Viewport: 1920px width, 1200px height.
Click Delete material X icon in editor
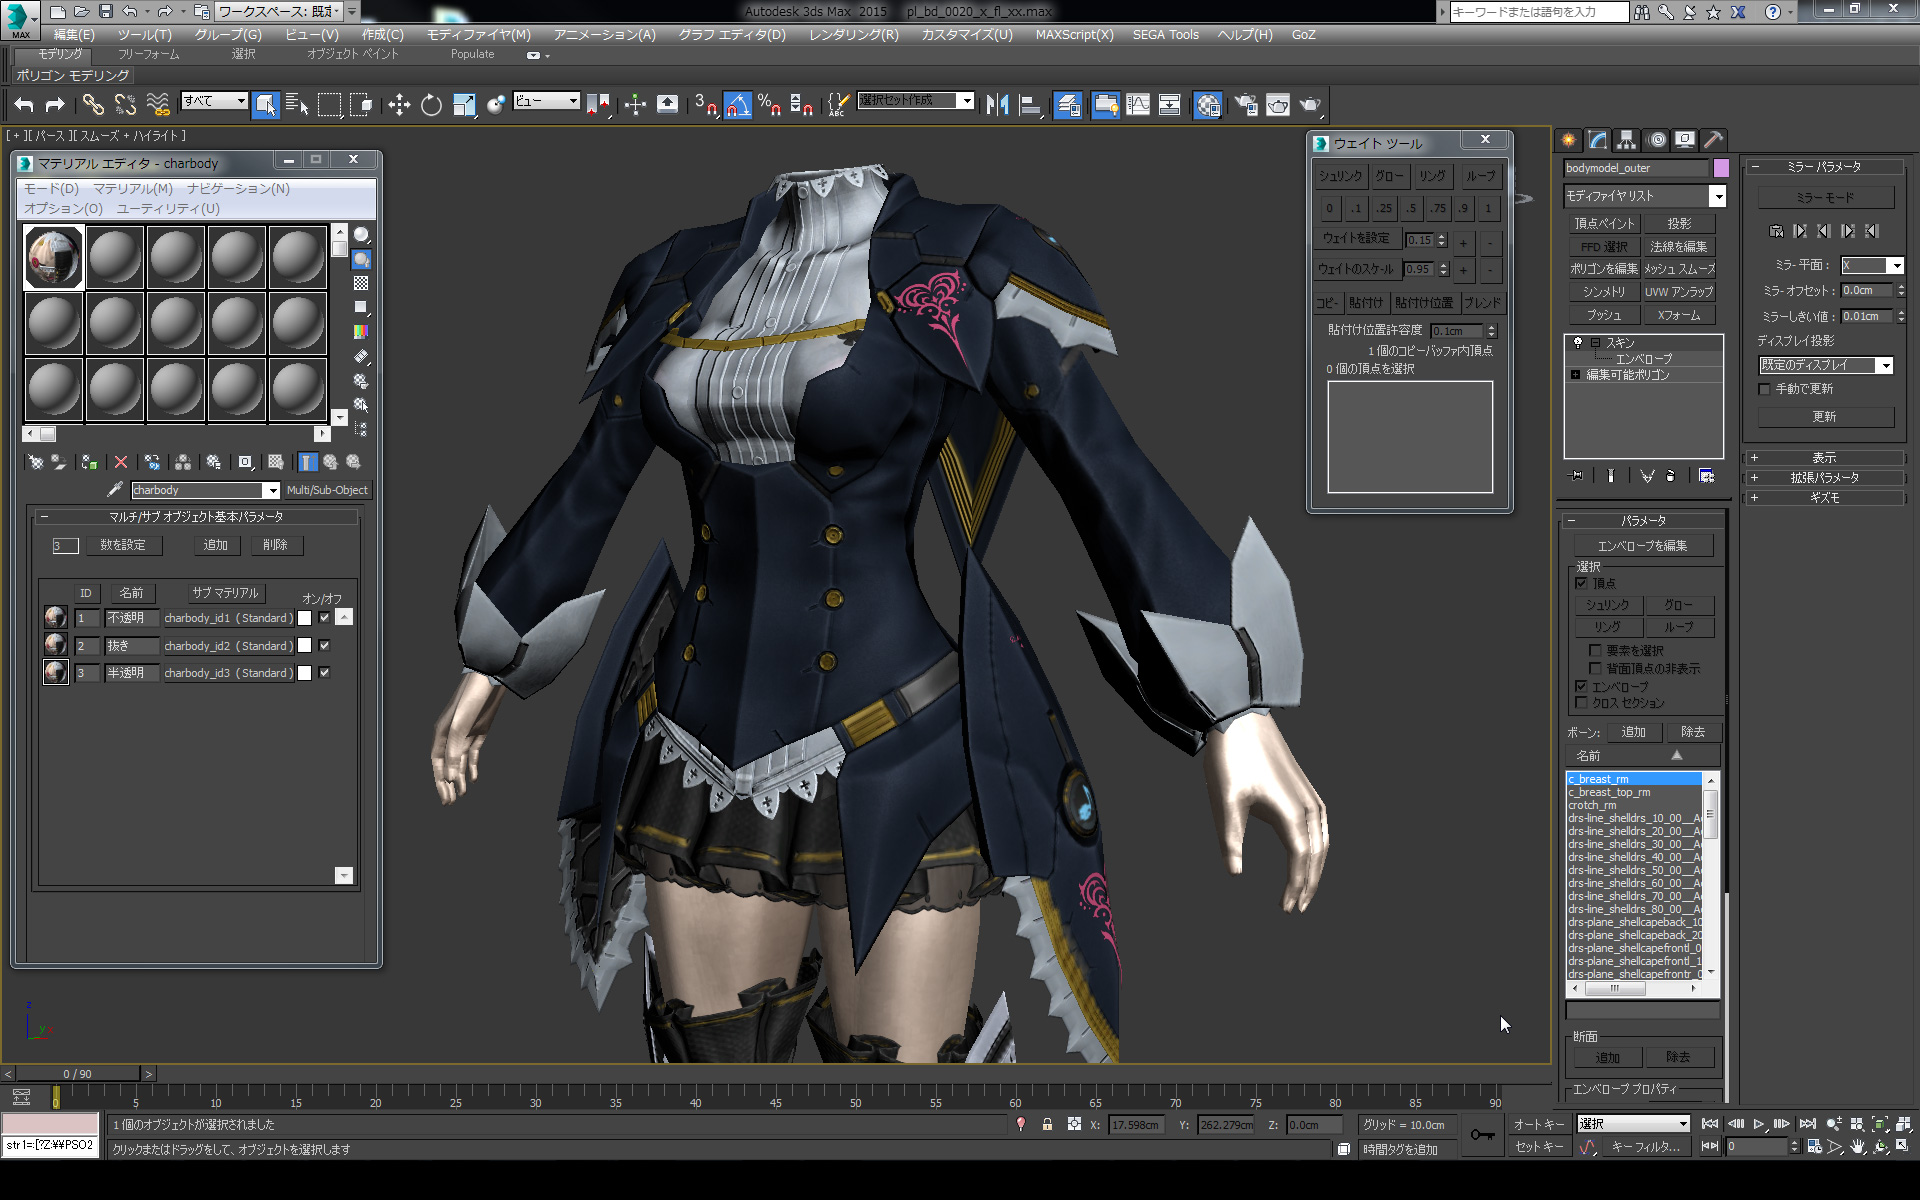click(x=121, y=462)
